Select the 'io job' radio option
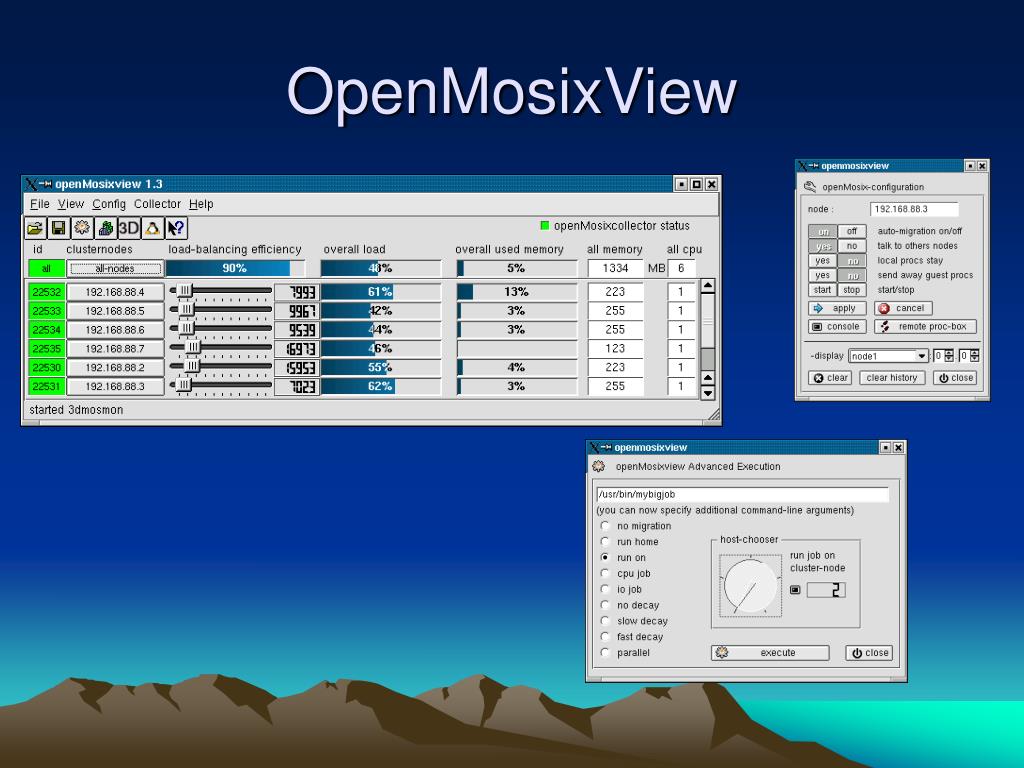The width and height of the screenshot is (1024, 768). point(605,589)
